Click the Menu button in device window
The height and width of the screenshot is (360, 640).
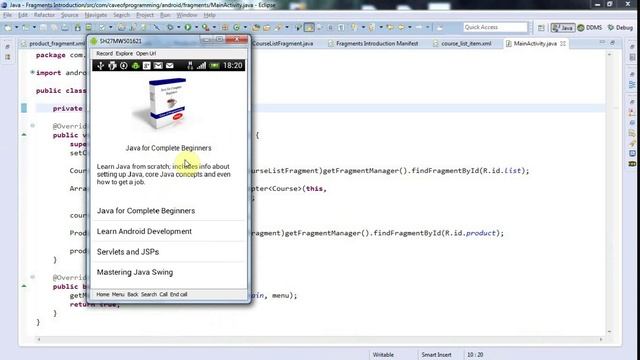coord(118,294)
